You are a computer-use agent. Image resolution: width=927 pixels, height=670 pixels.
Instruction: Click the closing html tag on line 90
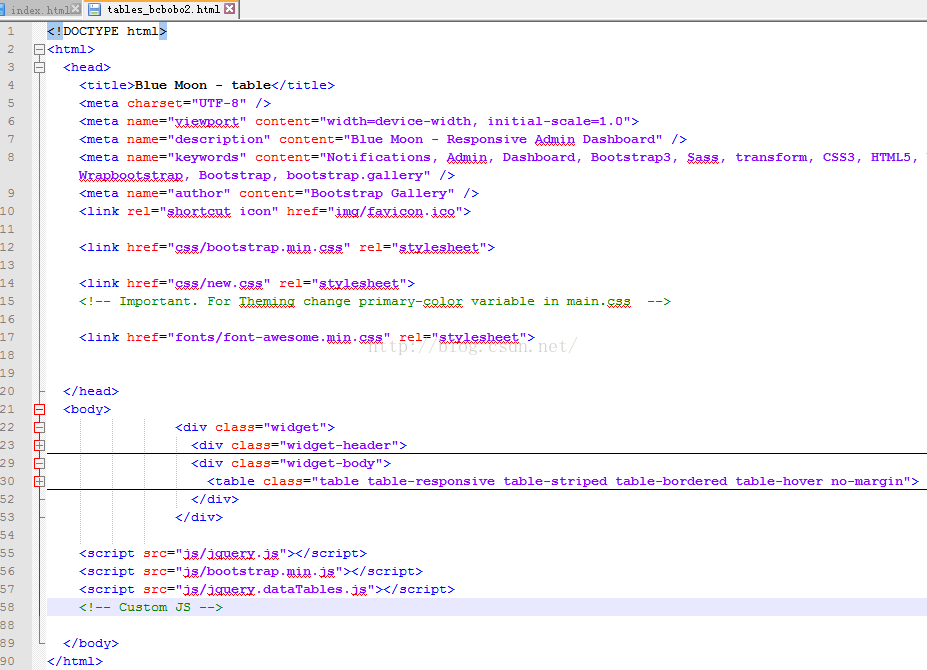point(75,661)
